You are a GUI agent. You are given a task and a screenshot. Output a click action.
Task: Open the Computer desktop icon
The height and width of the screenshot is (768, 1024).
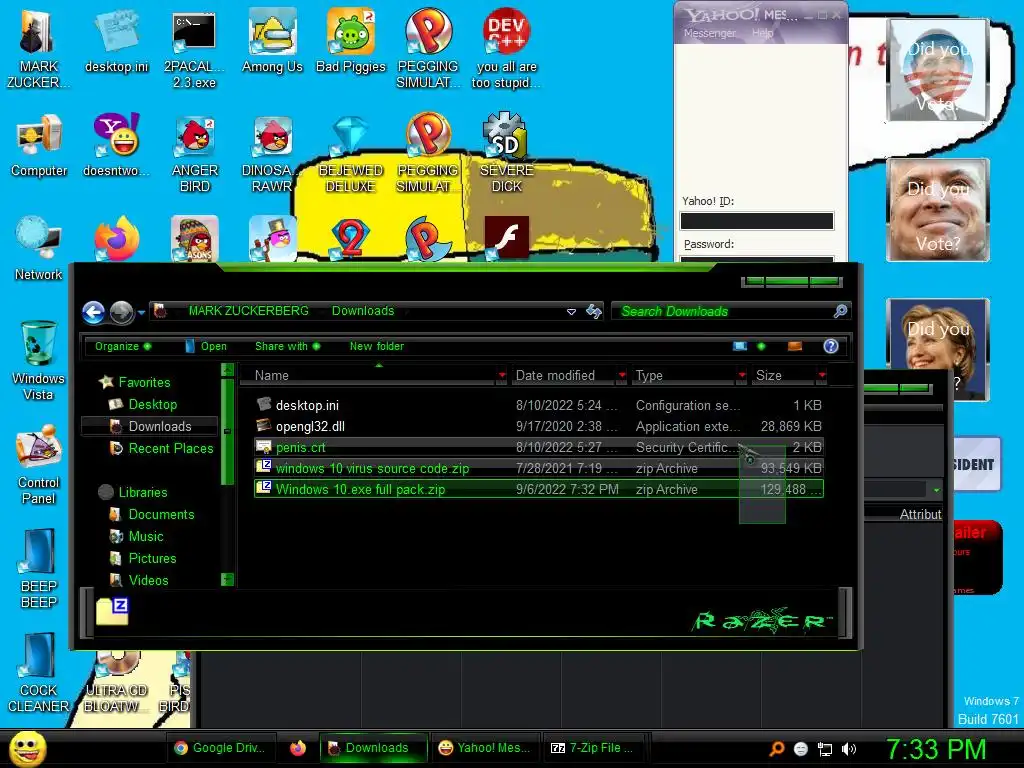click(39, 146)
